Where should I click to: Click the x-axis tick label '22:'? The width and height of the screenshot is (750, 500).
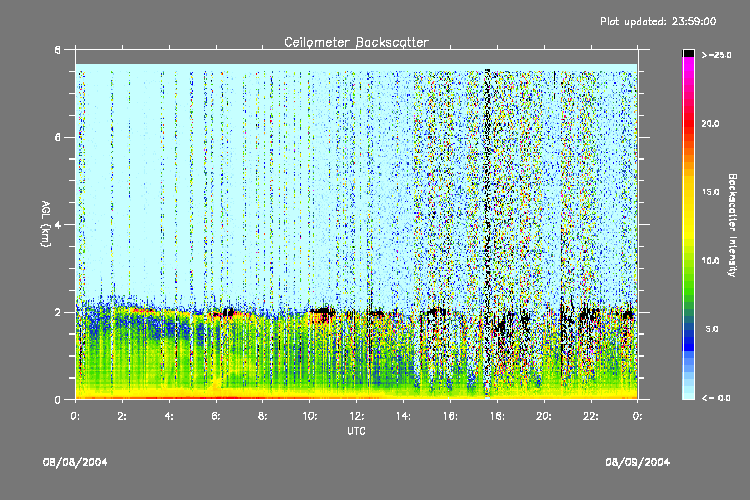point(591,416)
